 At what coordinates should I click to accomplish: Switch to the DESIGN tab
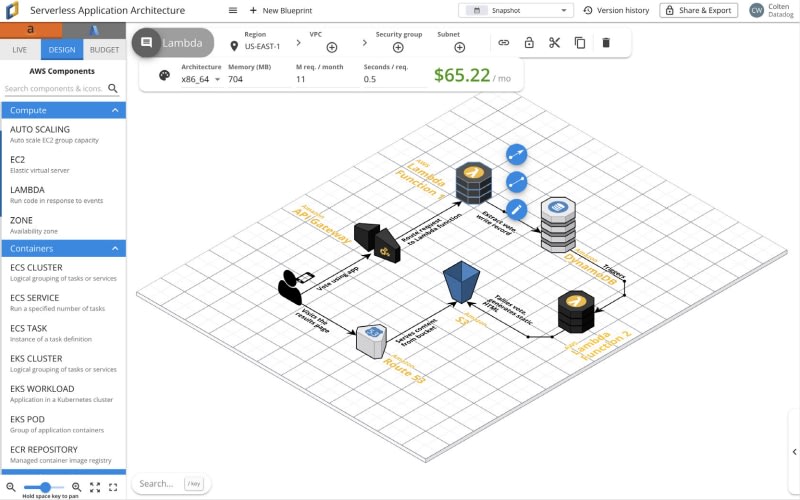[x=62, y=49]
